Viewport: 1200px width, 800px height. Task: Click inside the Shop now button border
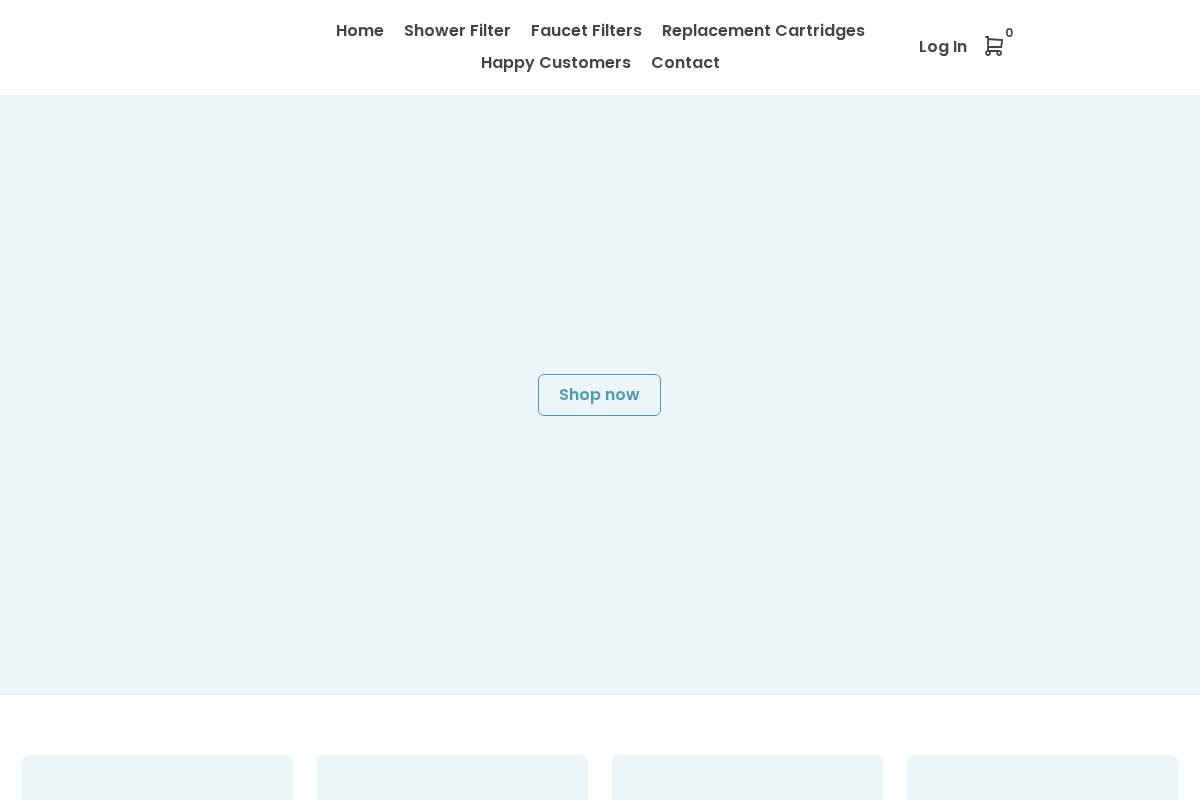(599, 395)
